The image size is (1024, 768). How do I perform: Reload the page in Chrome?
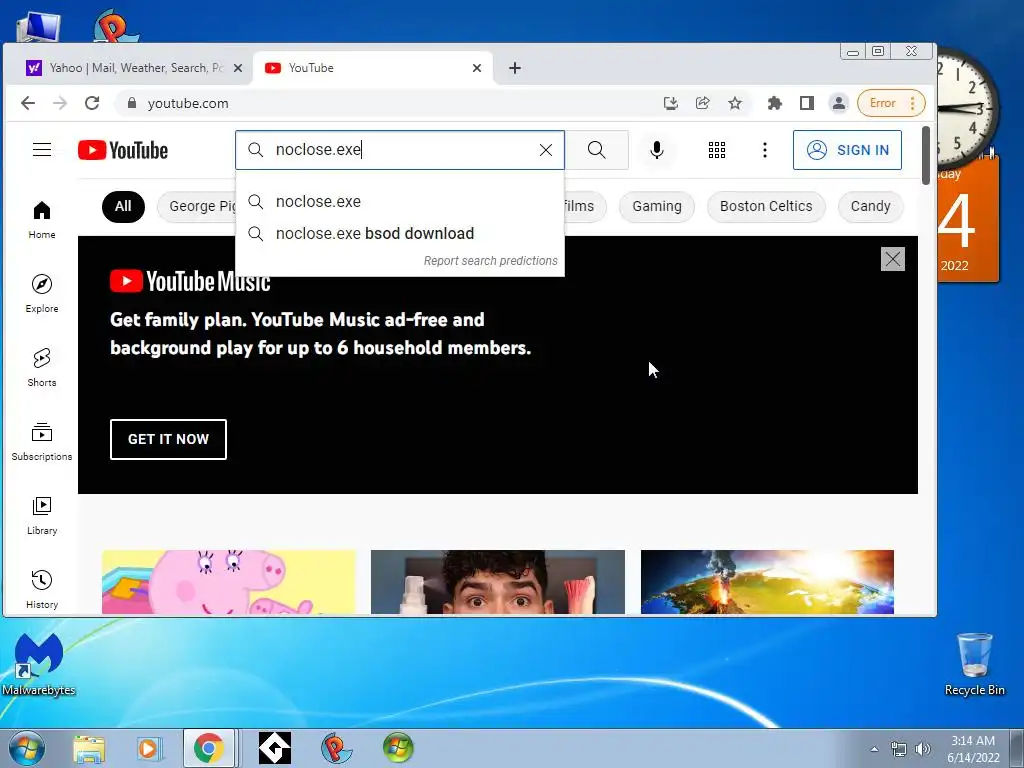(92, 103)
